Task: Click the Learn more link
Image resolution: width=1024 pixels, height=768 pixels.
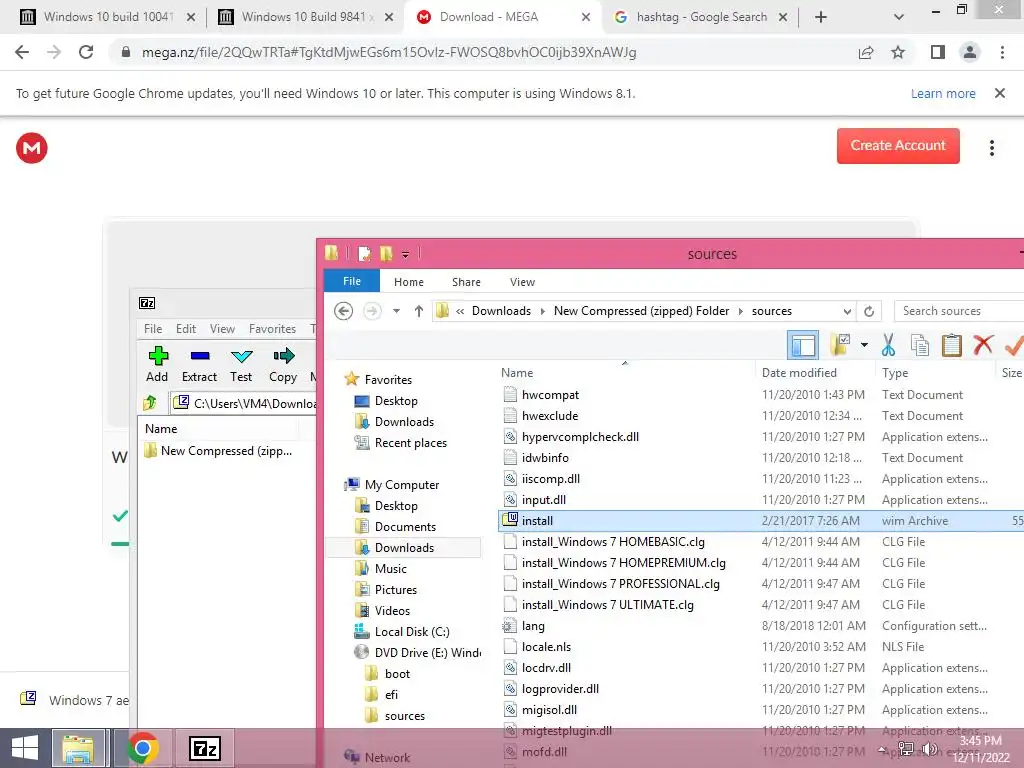Action: pyautogui.click(x=943, y=93)
